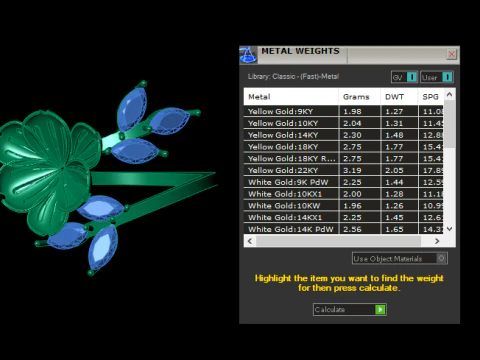Click the list's scroll up arrow
Viewport: 480px width, 360px height.
[x=449, y=95]
